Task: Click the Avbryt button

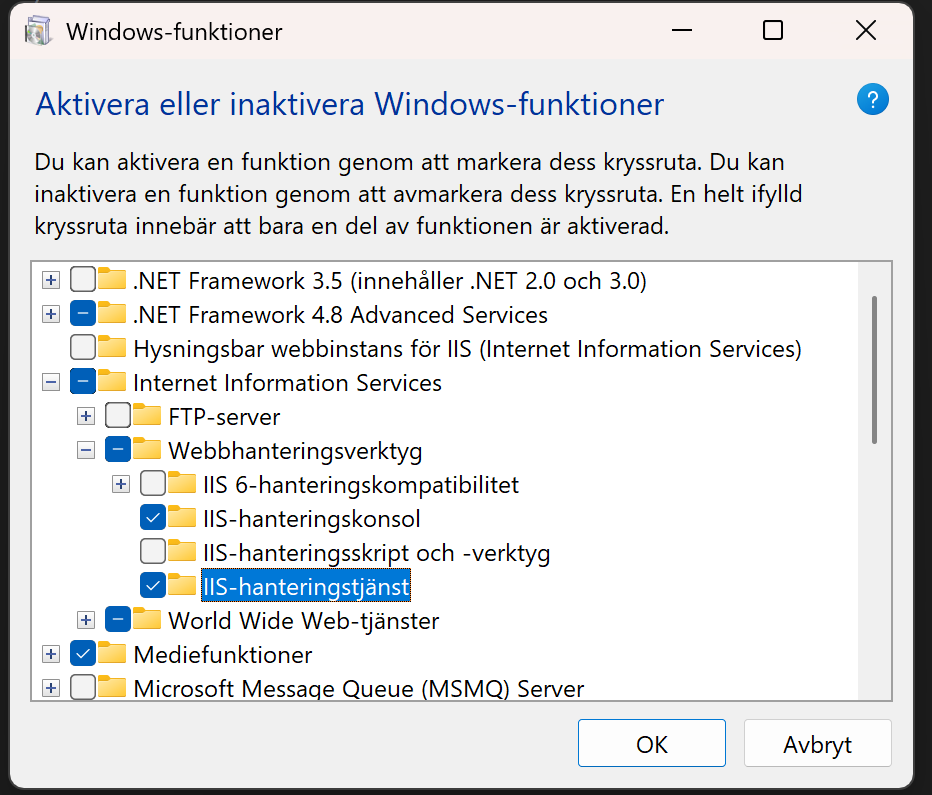Action: click(x=817, y=745)
